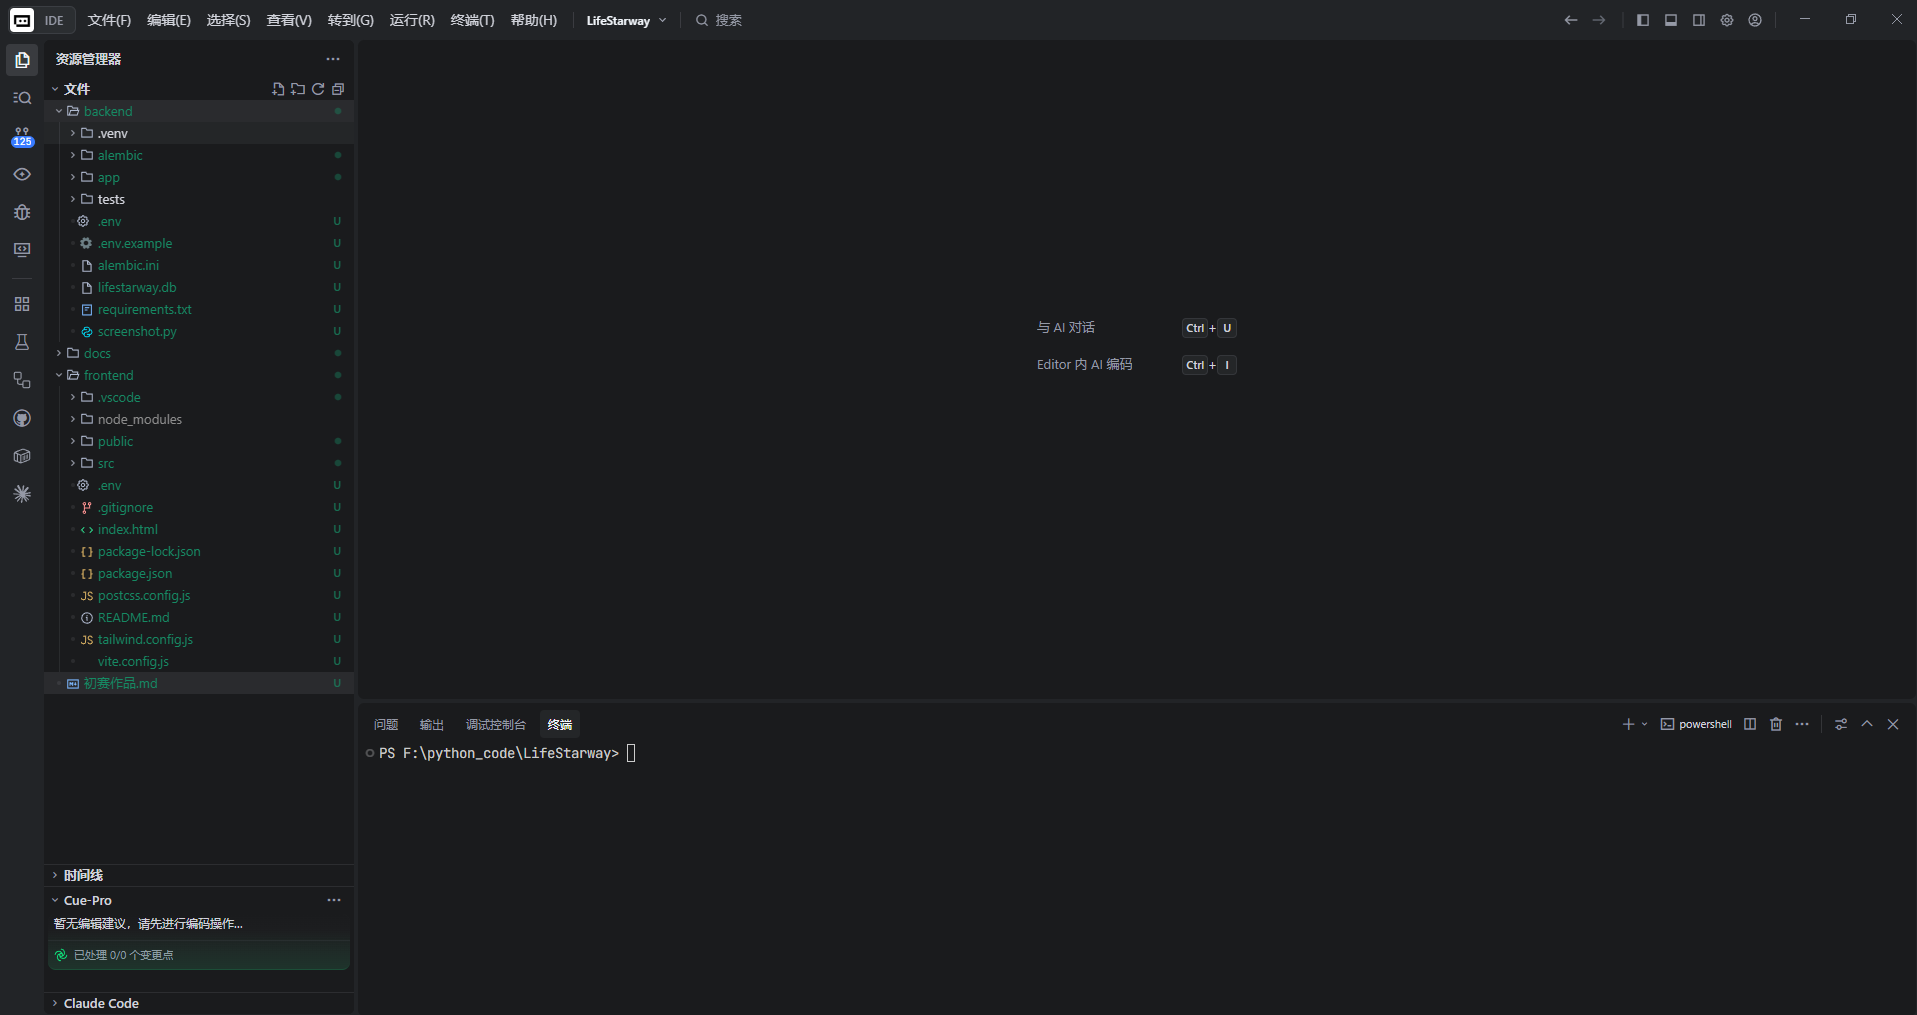Split the terminal pane
The width and height of the screenshot is (1917, 1015).
[1750, 724]
